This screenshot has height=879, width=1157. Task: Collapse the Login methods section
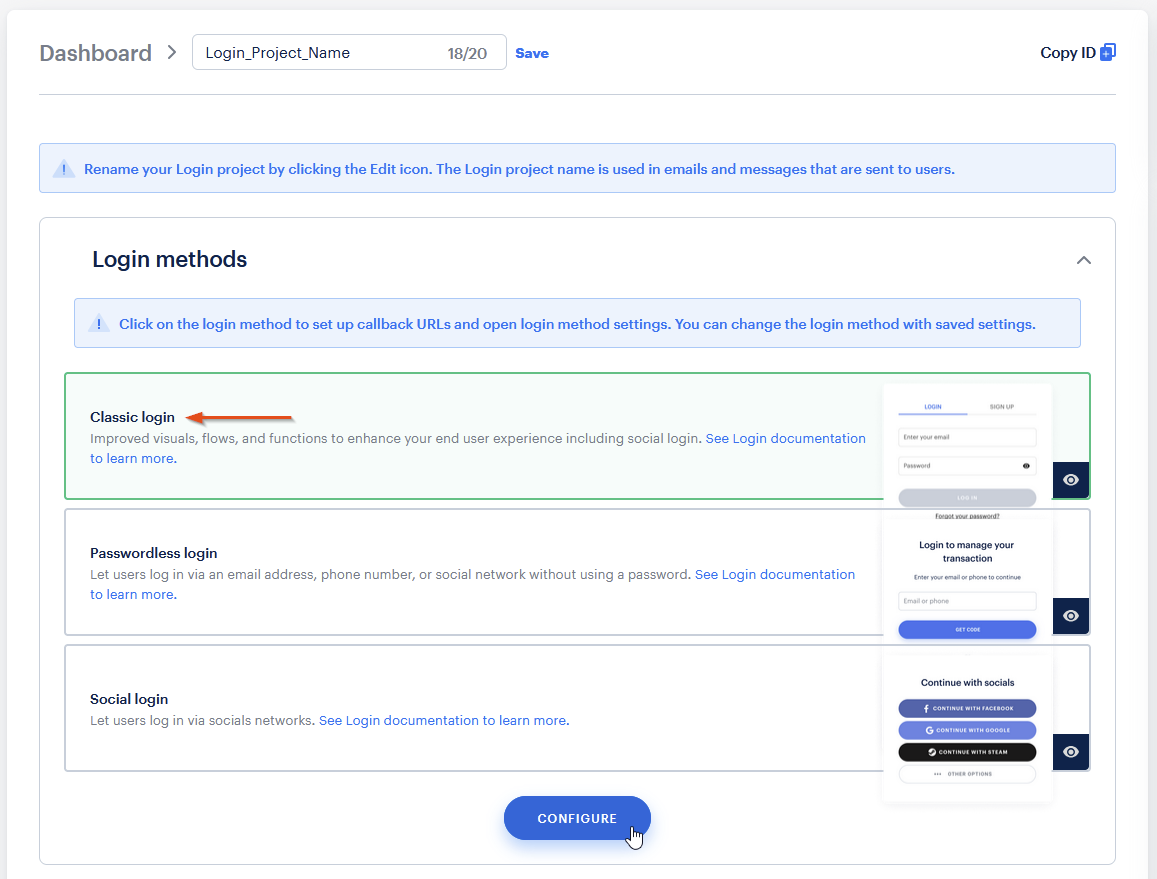pos(1083,260)
